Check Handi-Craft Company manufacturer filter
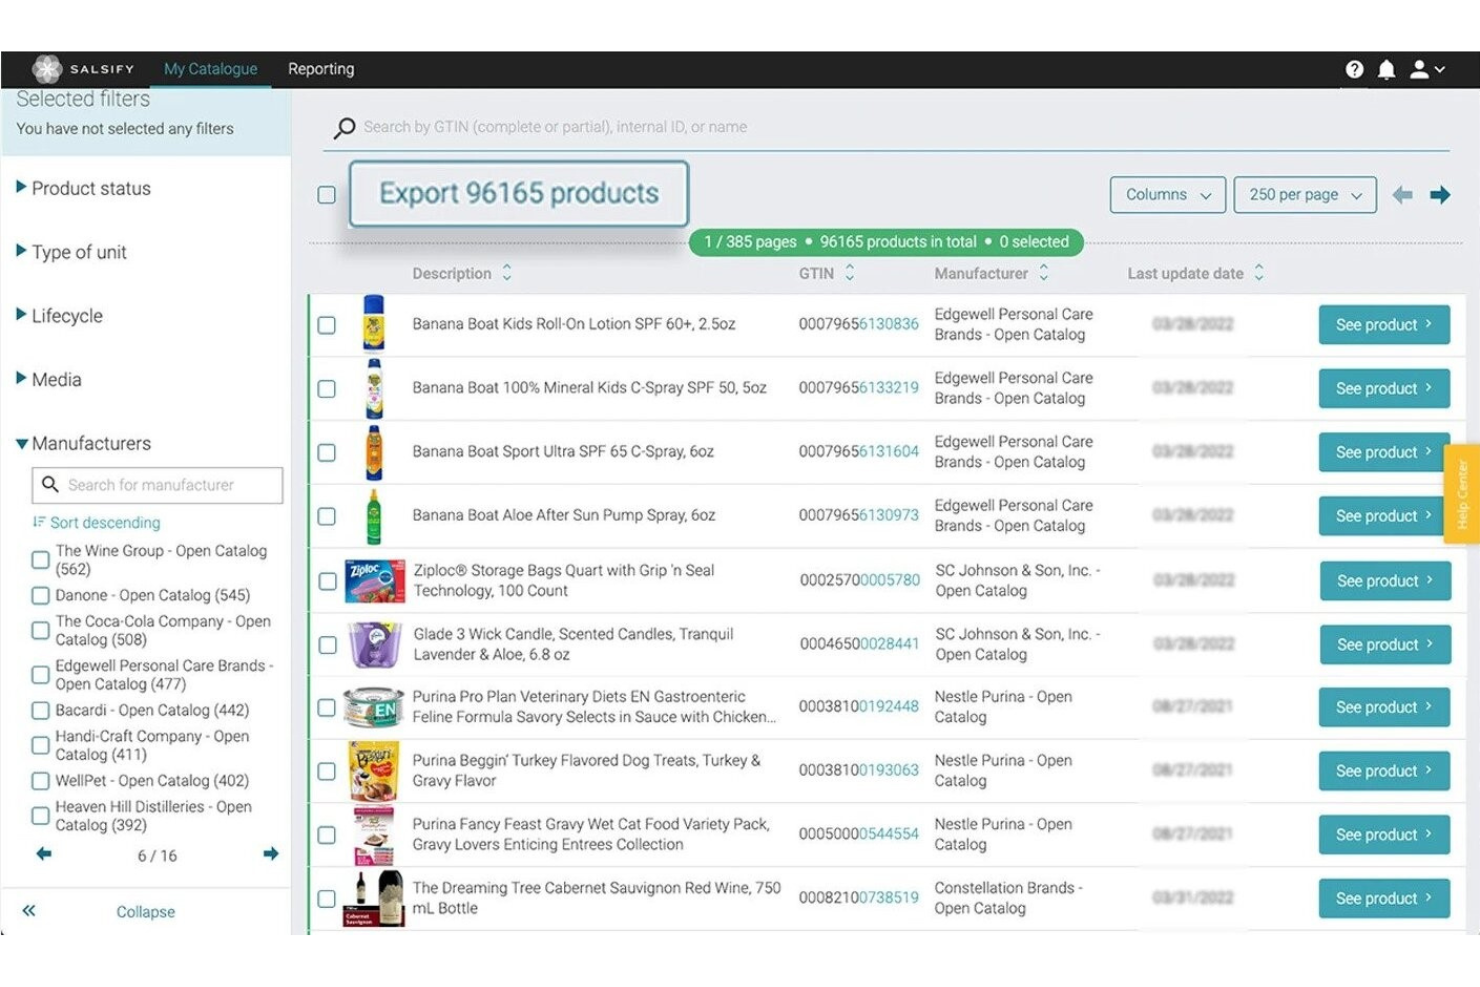 40,746
